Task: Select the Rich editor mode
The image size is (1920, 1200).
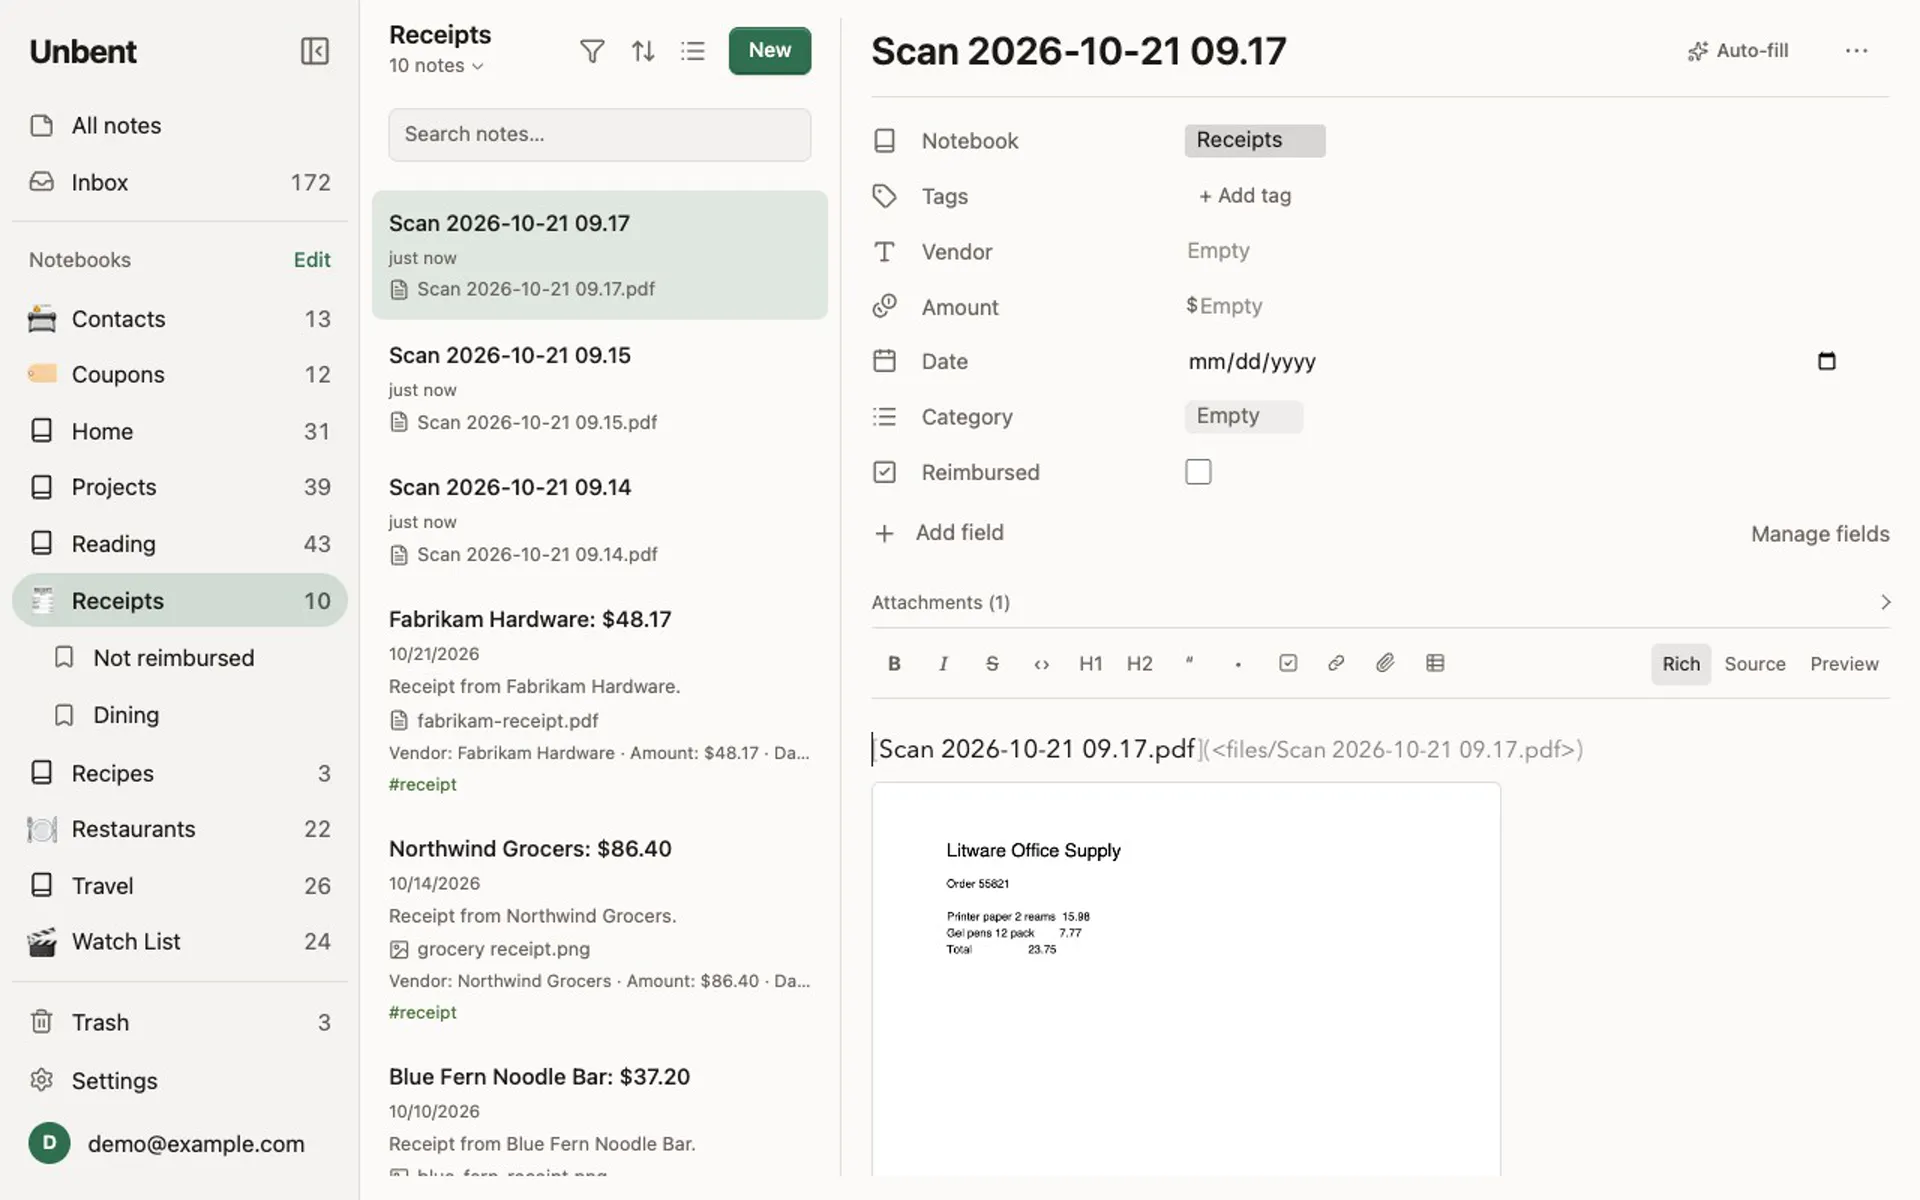Action: [1681, 664]
